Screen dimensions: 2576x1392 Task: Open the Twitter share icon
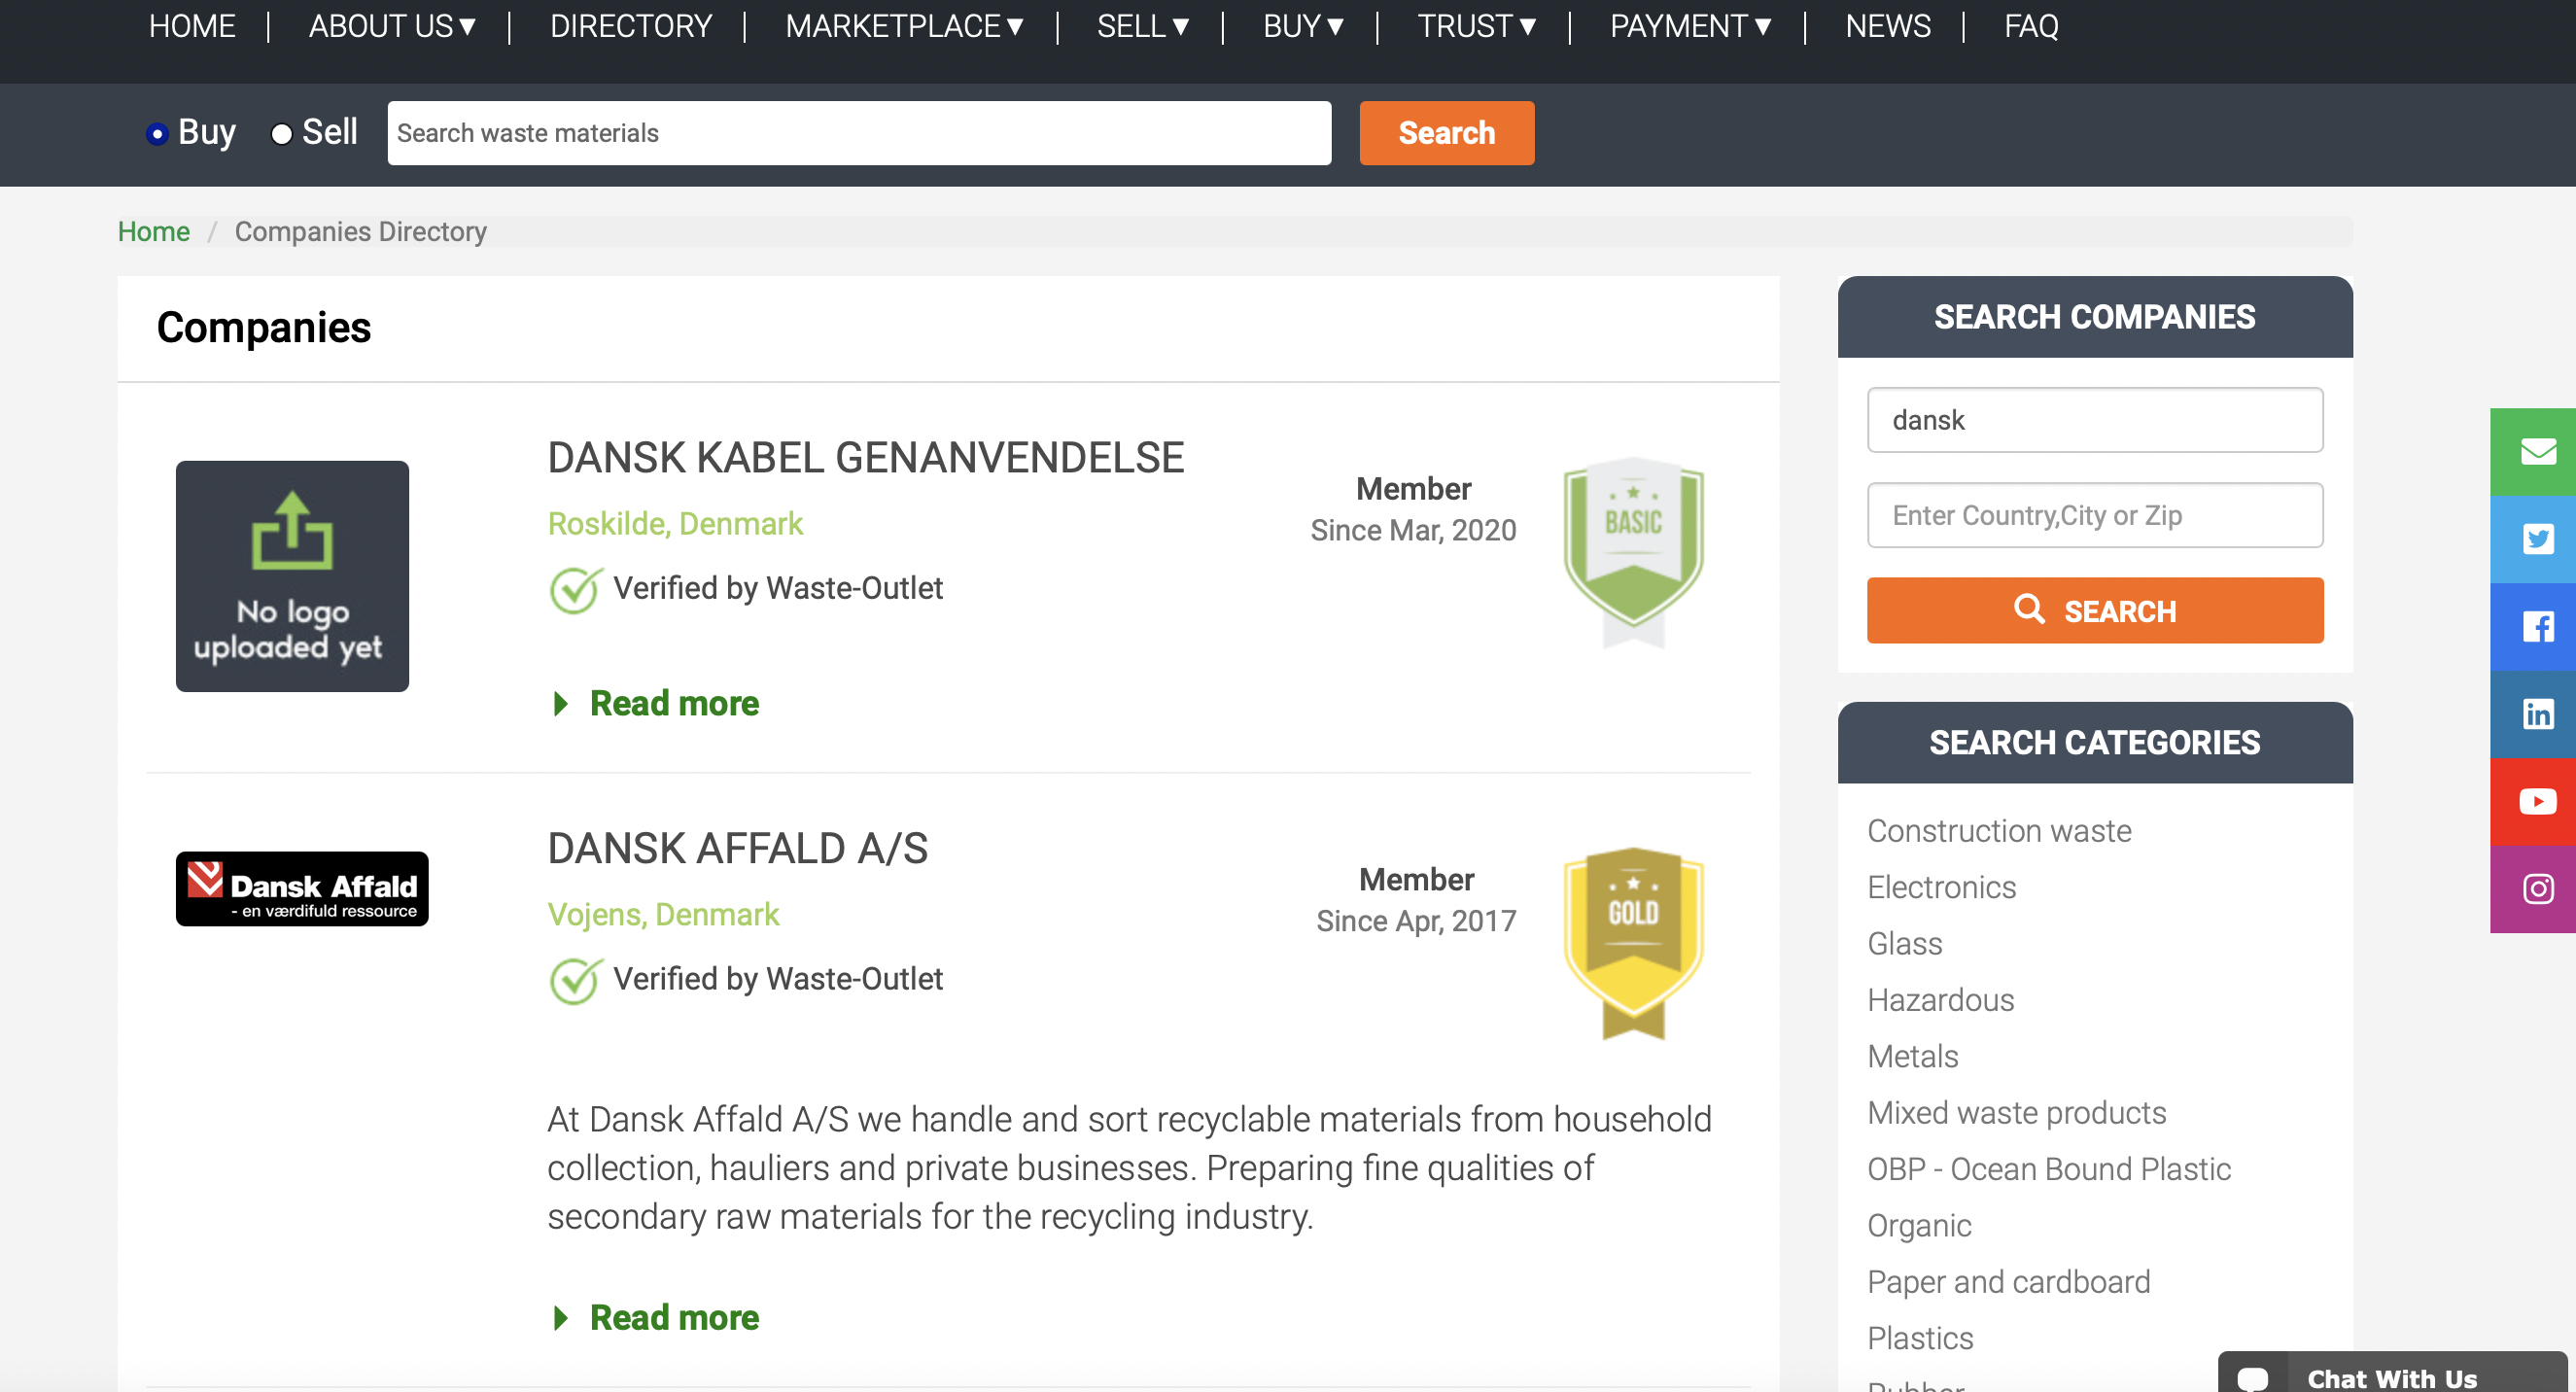pyautogui.click(x=2536, y=539)
